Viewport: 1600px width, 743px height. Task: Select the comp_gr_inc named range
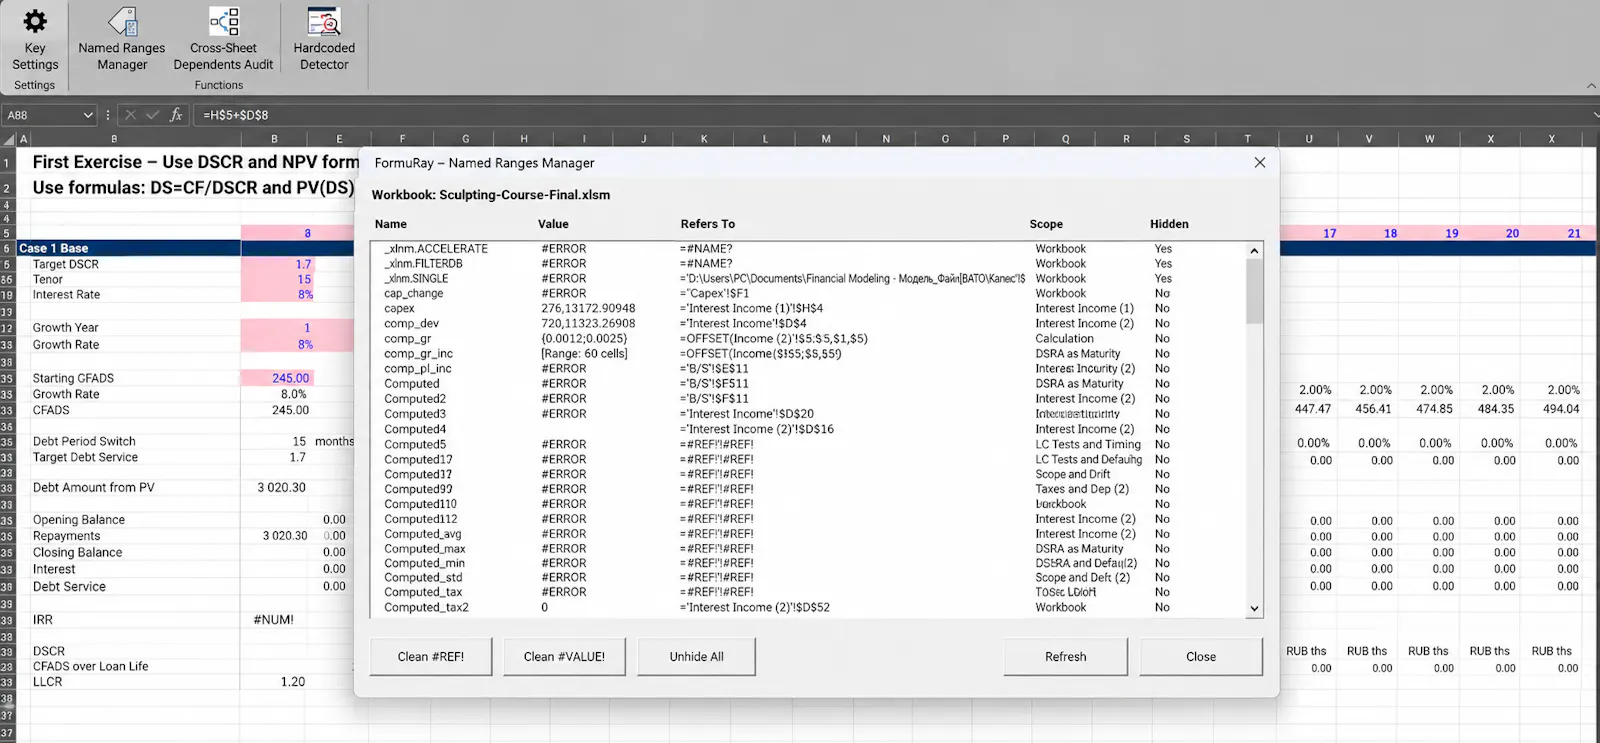click(808, 354)
